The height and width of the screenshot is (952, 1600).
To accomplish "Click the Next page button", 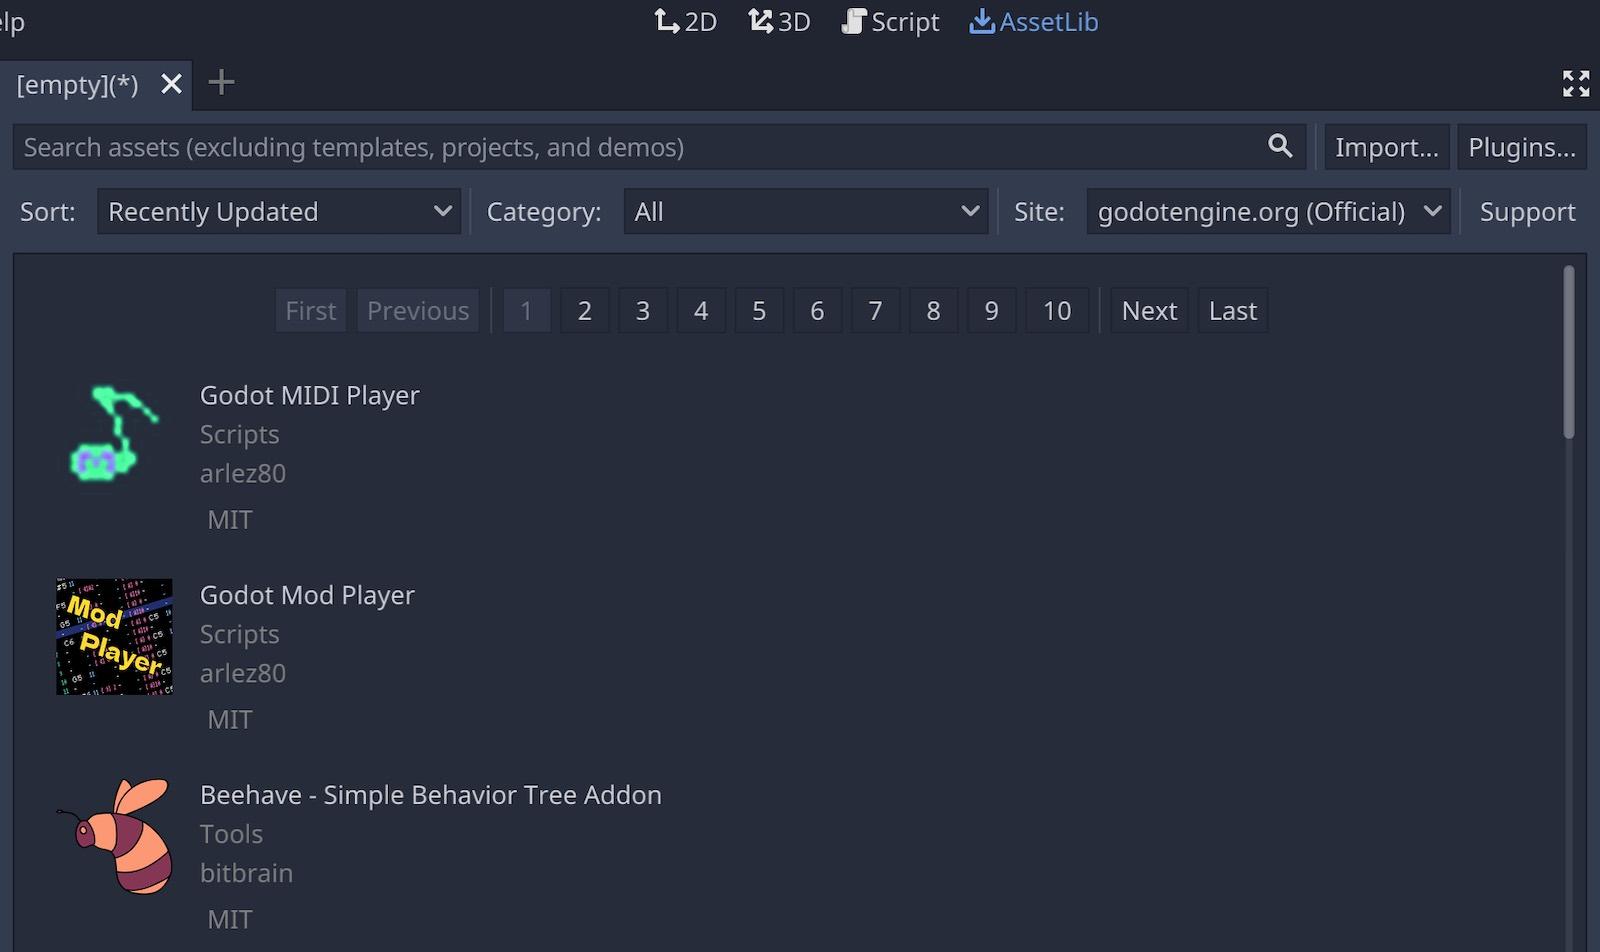I will point(1149,310).
